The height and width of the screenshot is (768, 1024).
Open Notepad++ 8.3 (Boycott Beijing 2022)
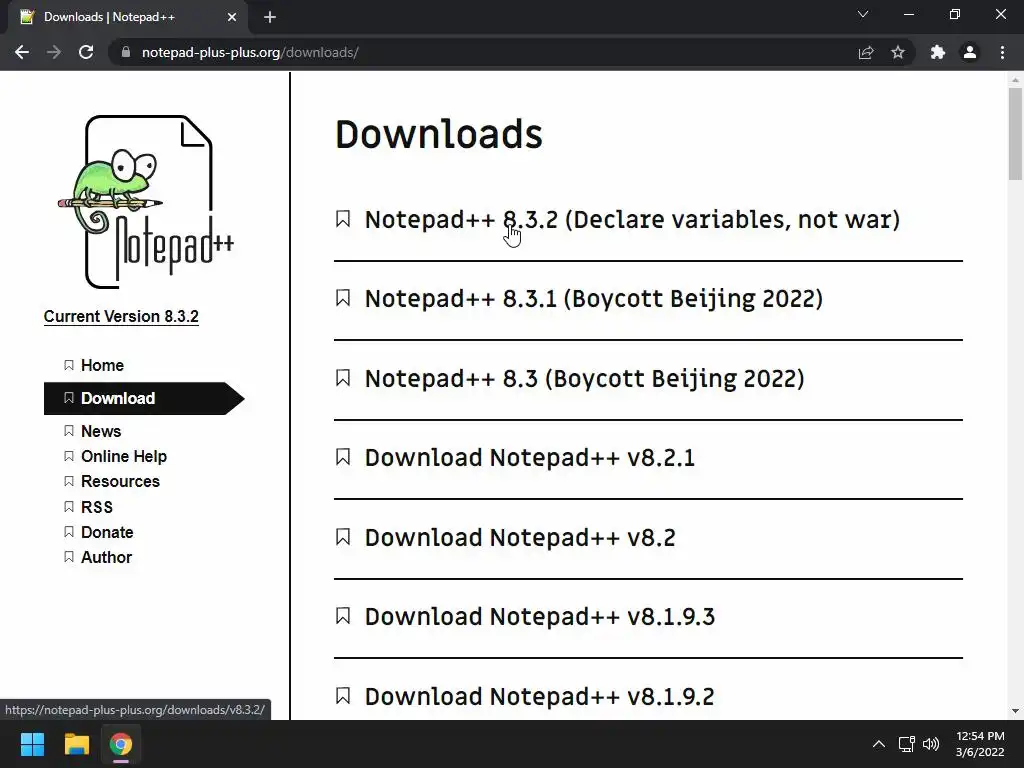[x=584, y=379]
